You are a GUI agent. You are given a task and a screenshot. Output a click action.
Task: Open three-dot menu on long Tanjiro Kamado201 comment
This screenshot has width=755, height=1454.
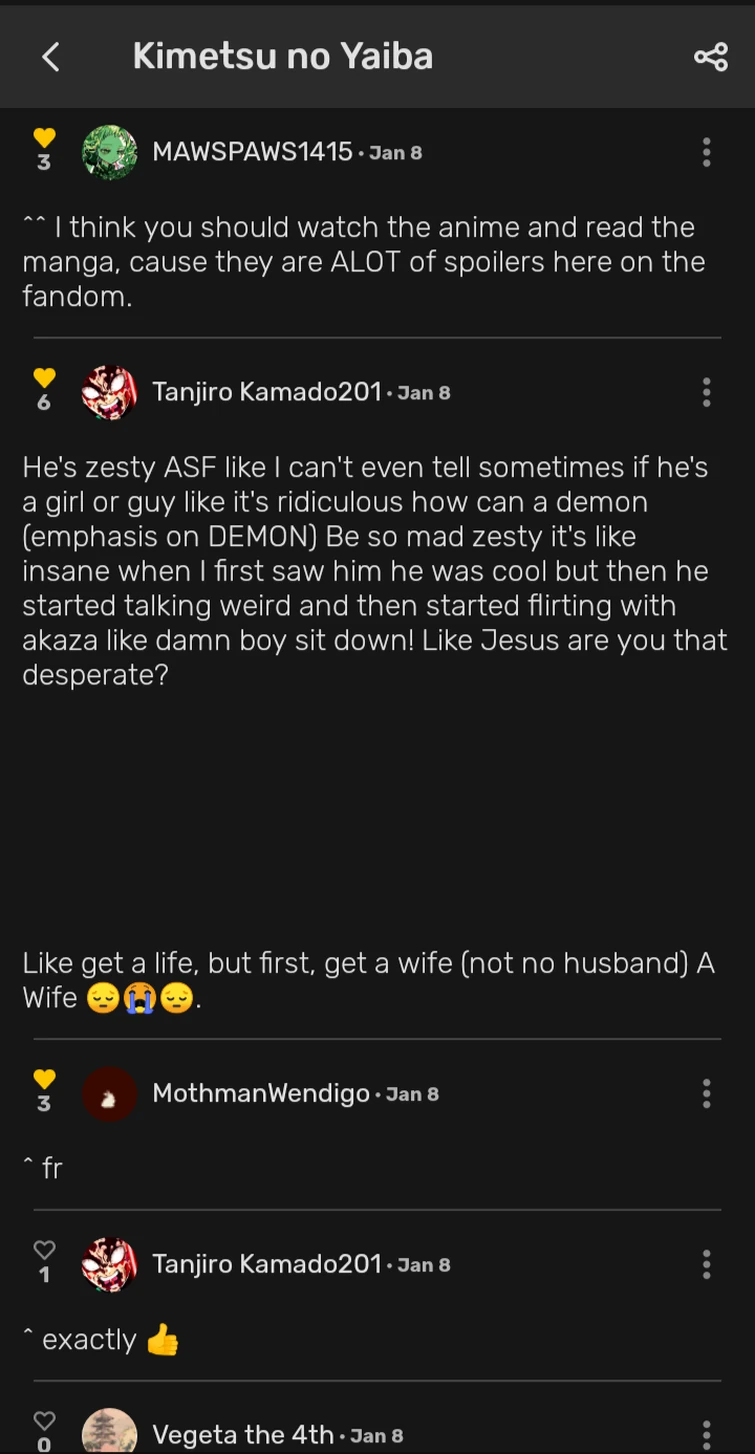coord(706,392)
